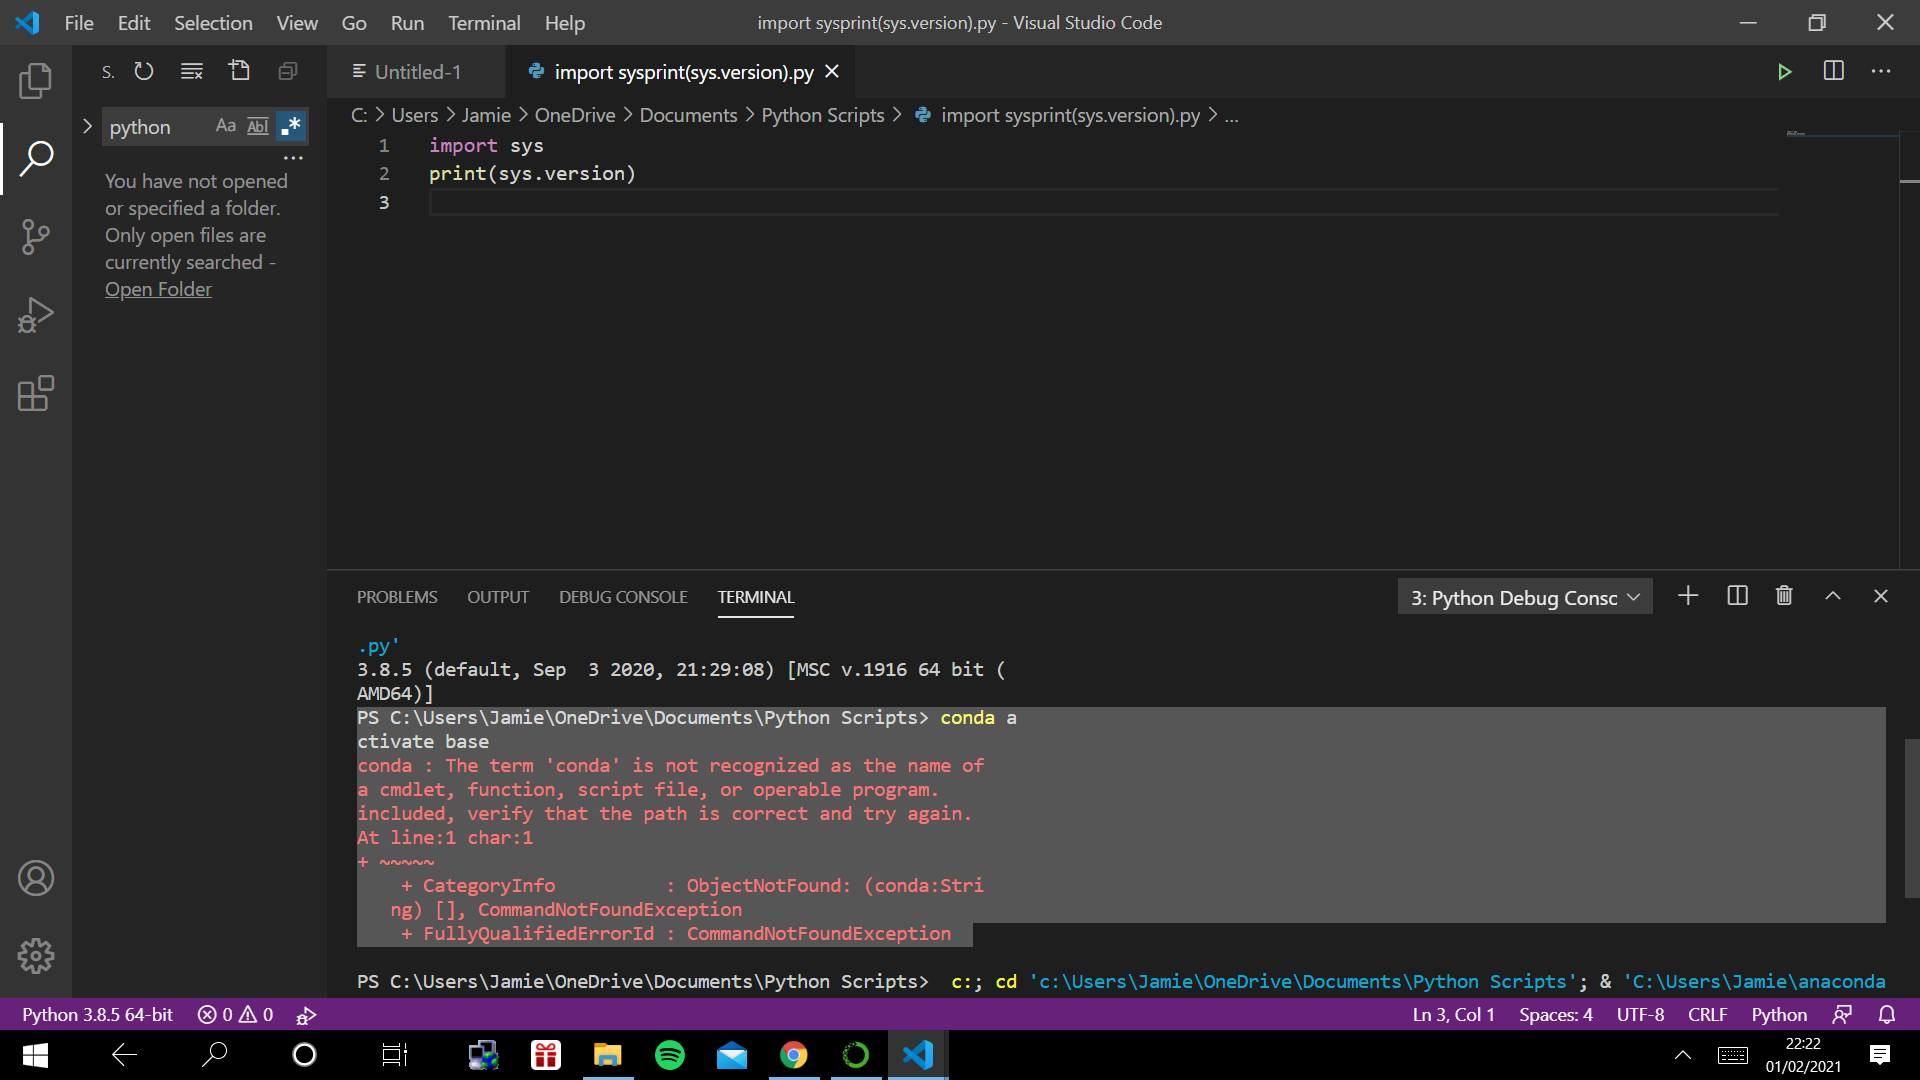Viewport: 1920px width, 1080px height.
Task: Toggle match case in the search box
Action: 225,125
